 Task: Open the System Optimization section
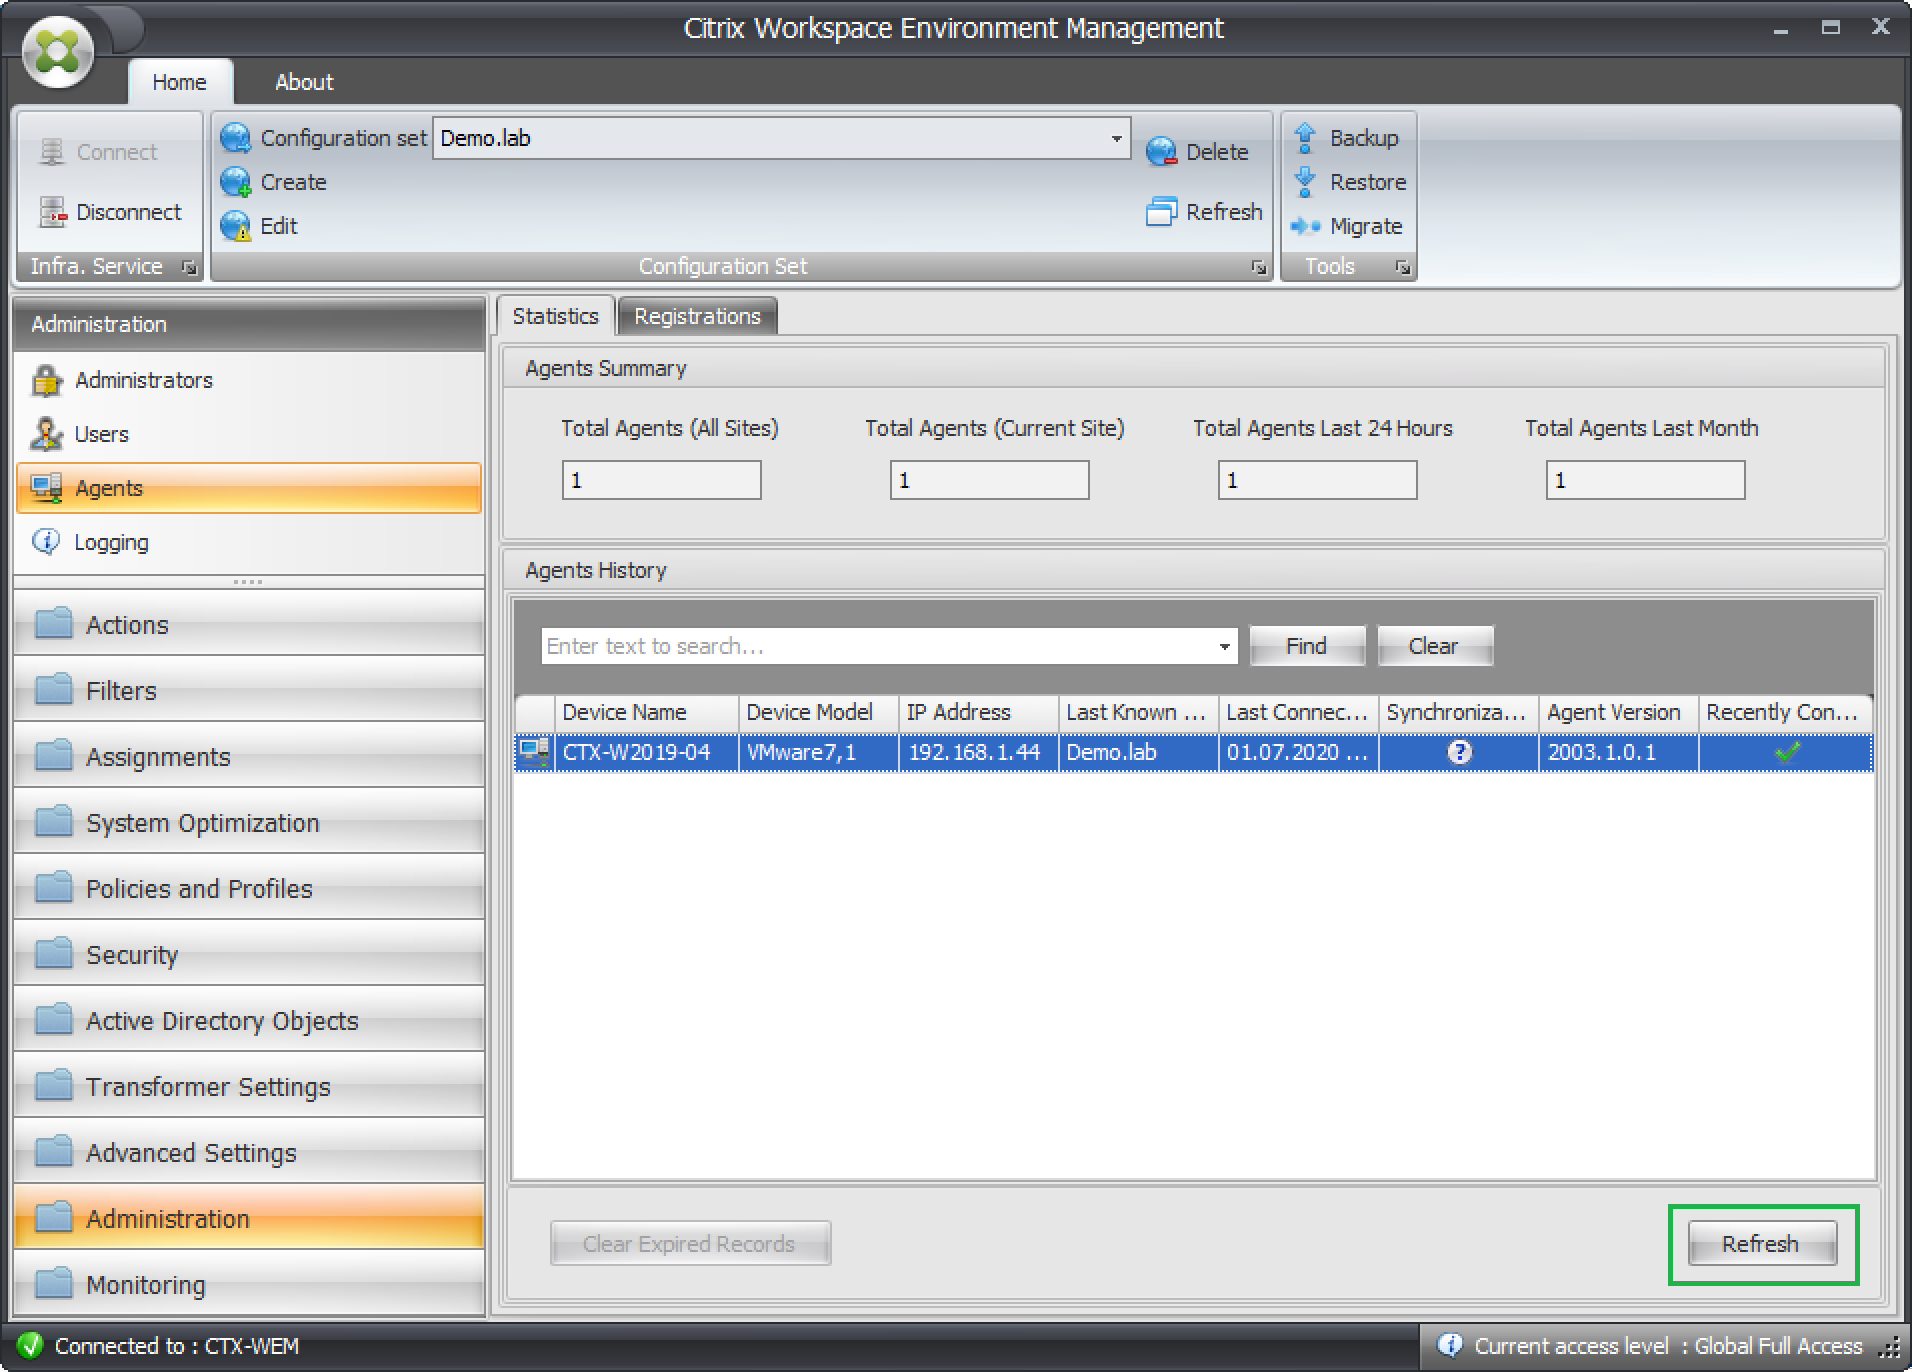(202, 823)
